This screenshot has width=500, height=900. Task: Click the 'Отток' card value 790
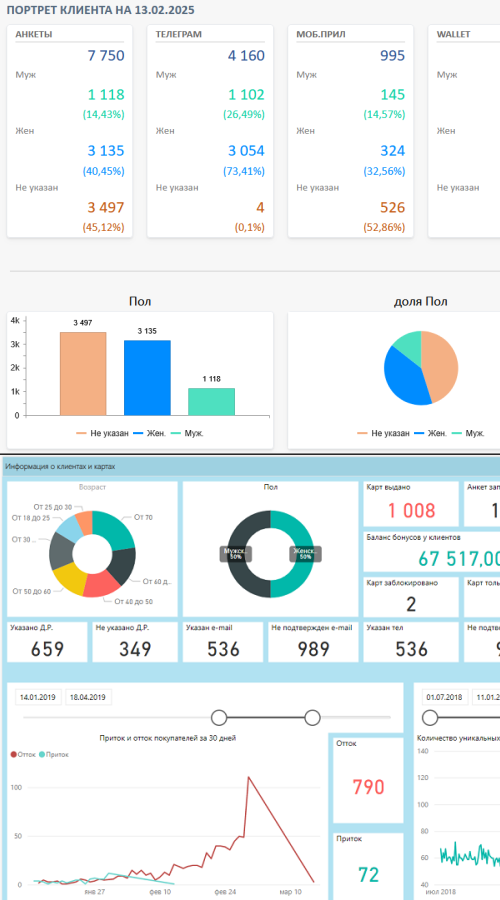368,786
